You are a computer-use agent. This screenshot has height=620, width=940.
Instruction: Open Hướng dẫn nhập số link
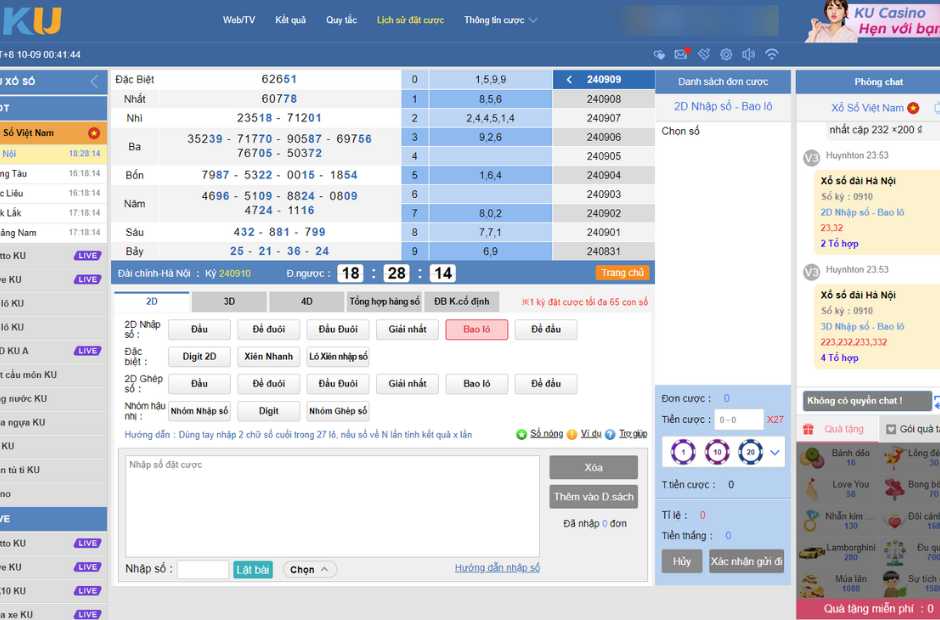tap(497, 567)
